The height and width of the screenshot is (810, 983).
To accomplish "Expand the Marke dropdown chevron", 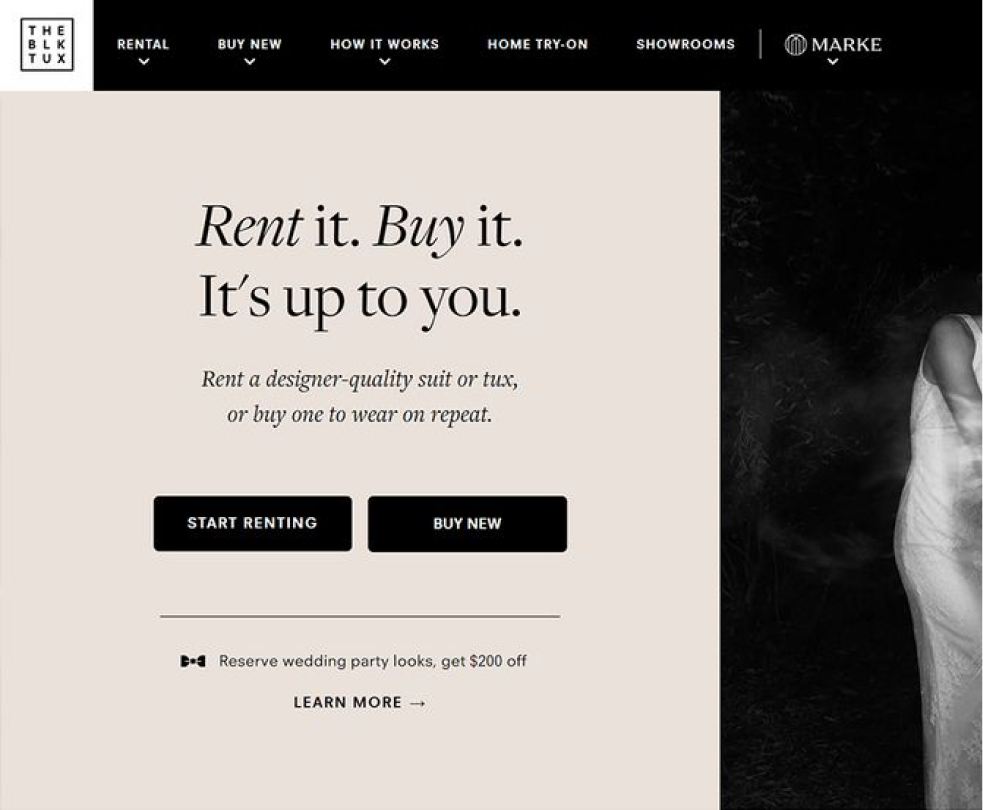I will [833, 61].
